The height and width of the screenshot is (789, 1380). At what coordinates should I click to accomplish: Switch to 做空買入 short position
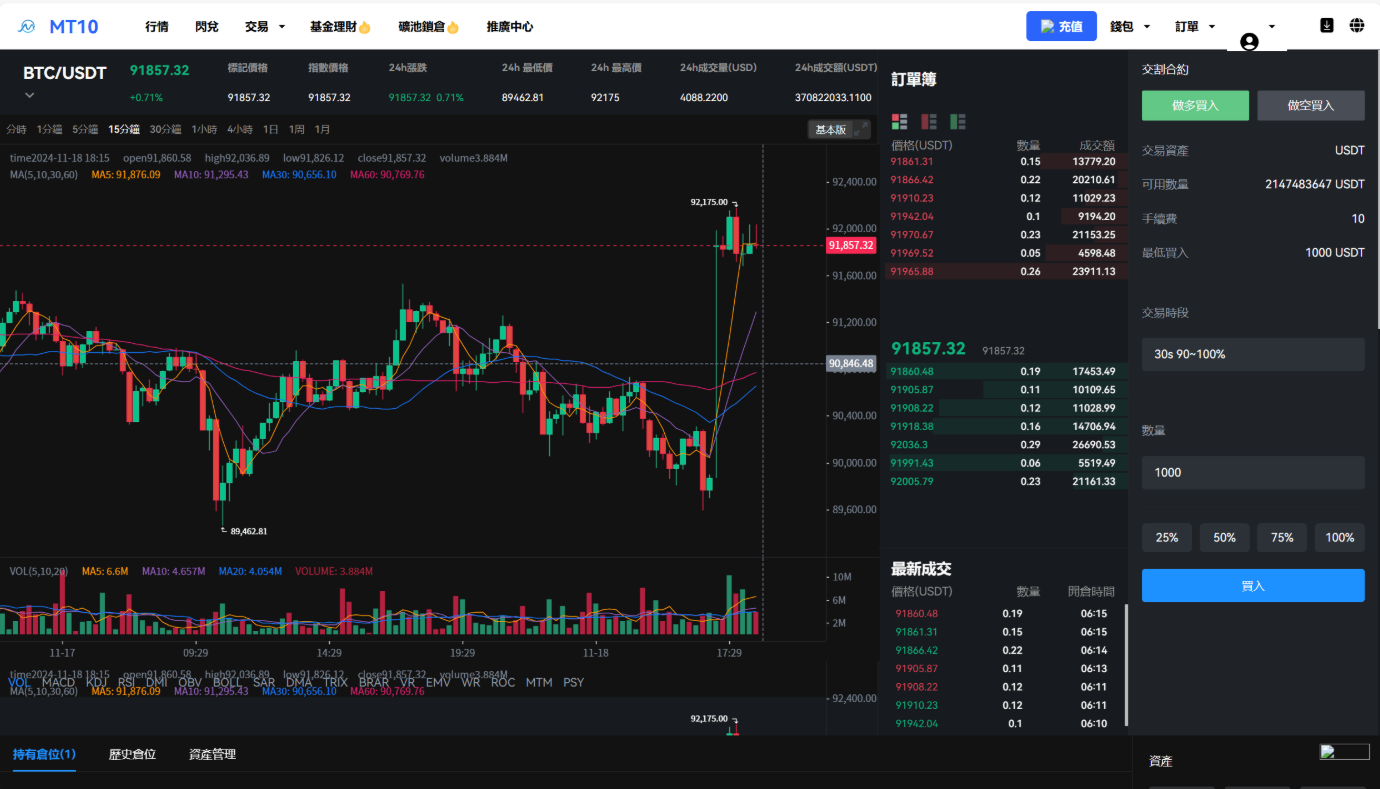coord(1310,105)
